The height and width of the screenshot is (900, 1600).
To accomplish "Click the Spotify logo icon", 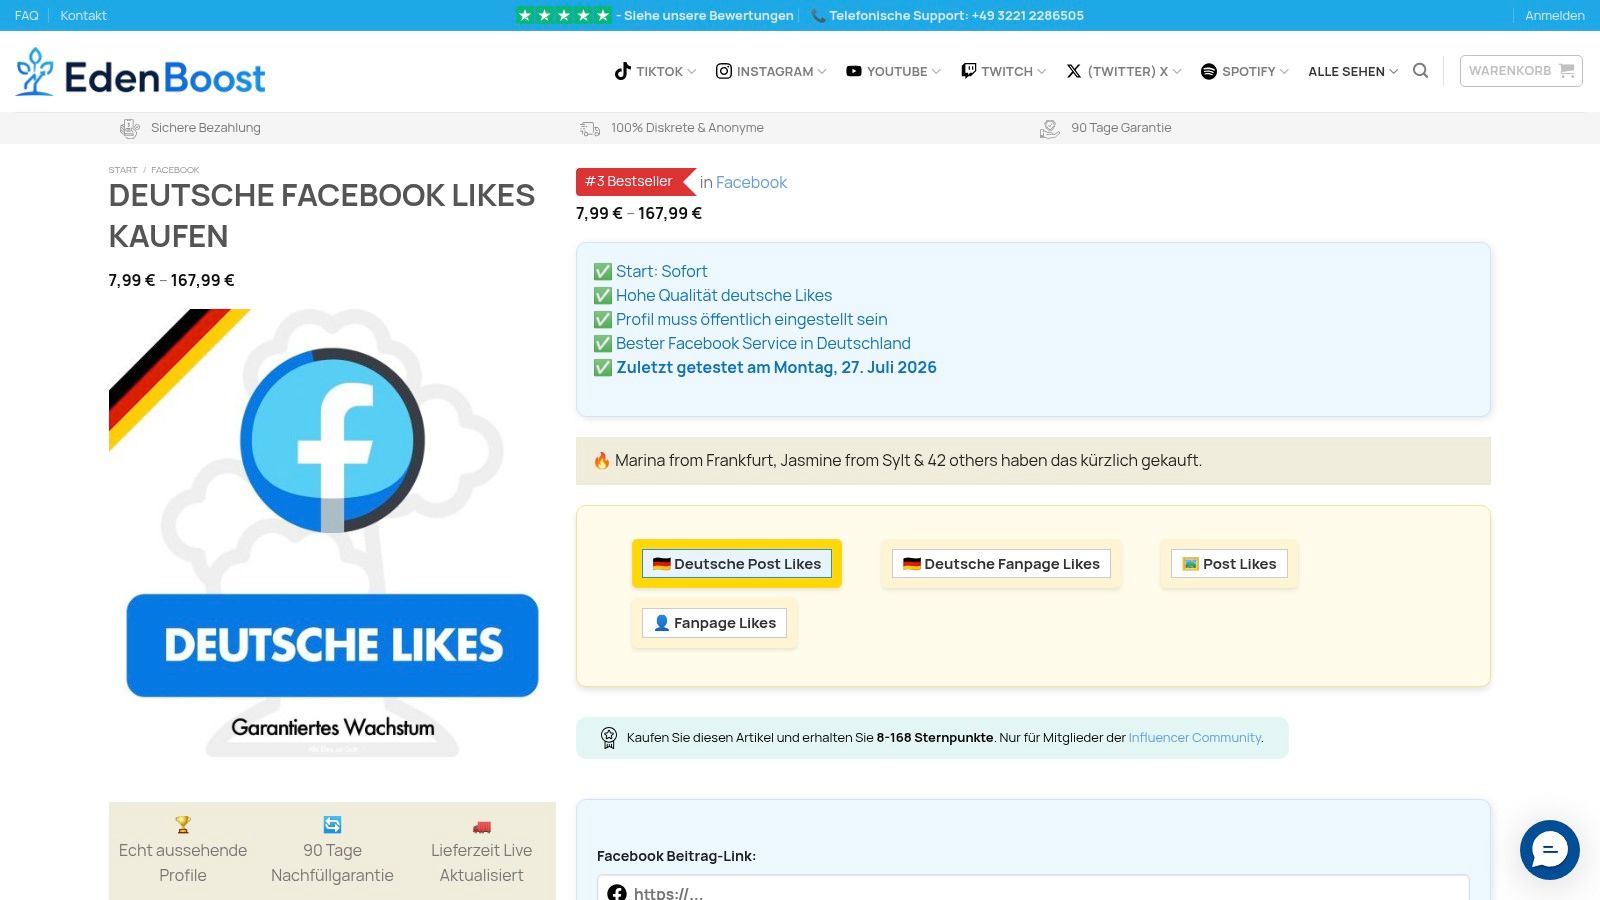I will pyautogui.click(x=1208, y=71).
